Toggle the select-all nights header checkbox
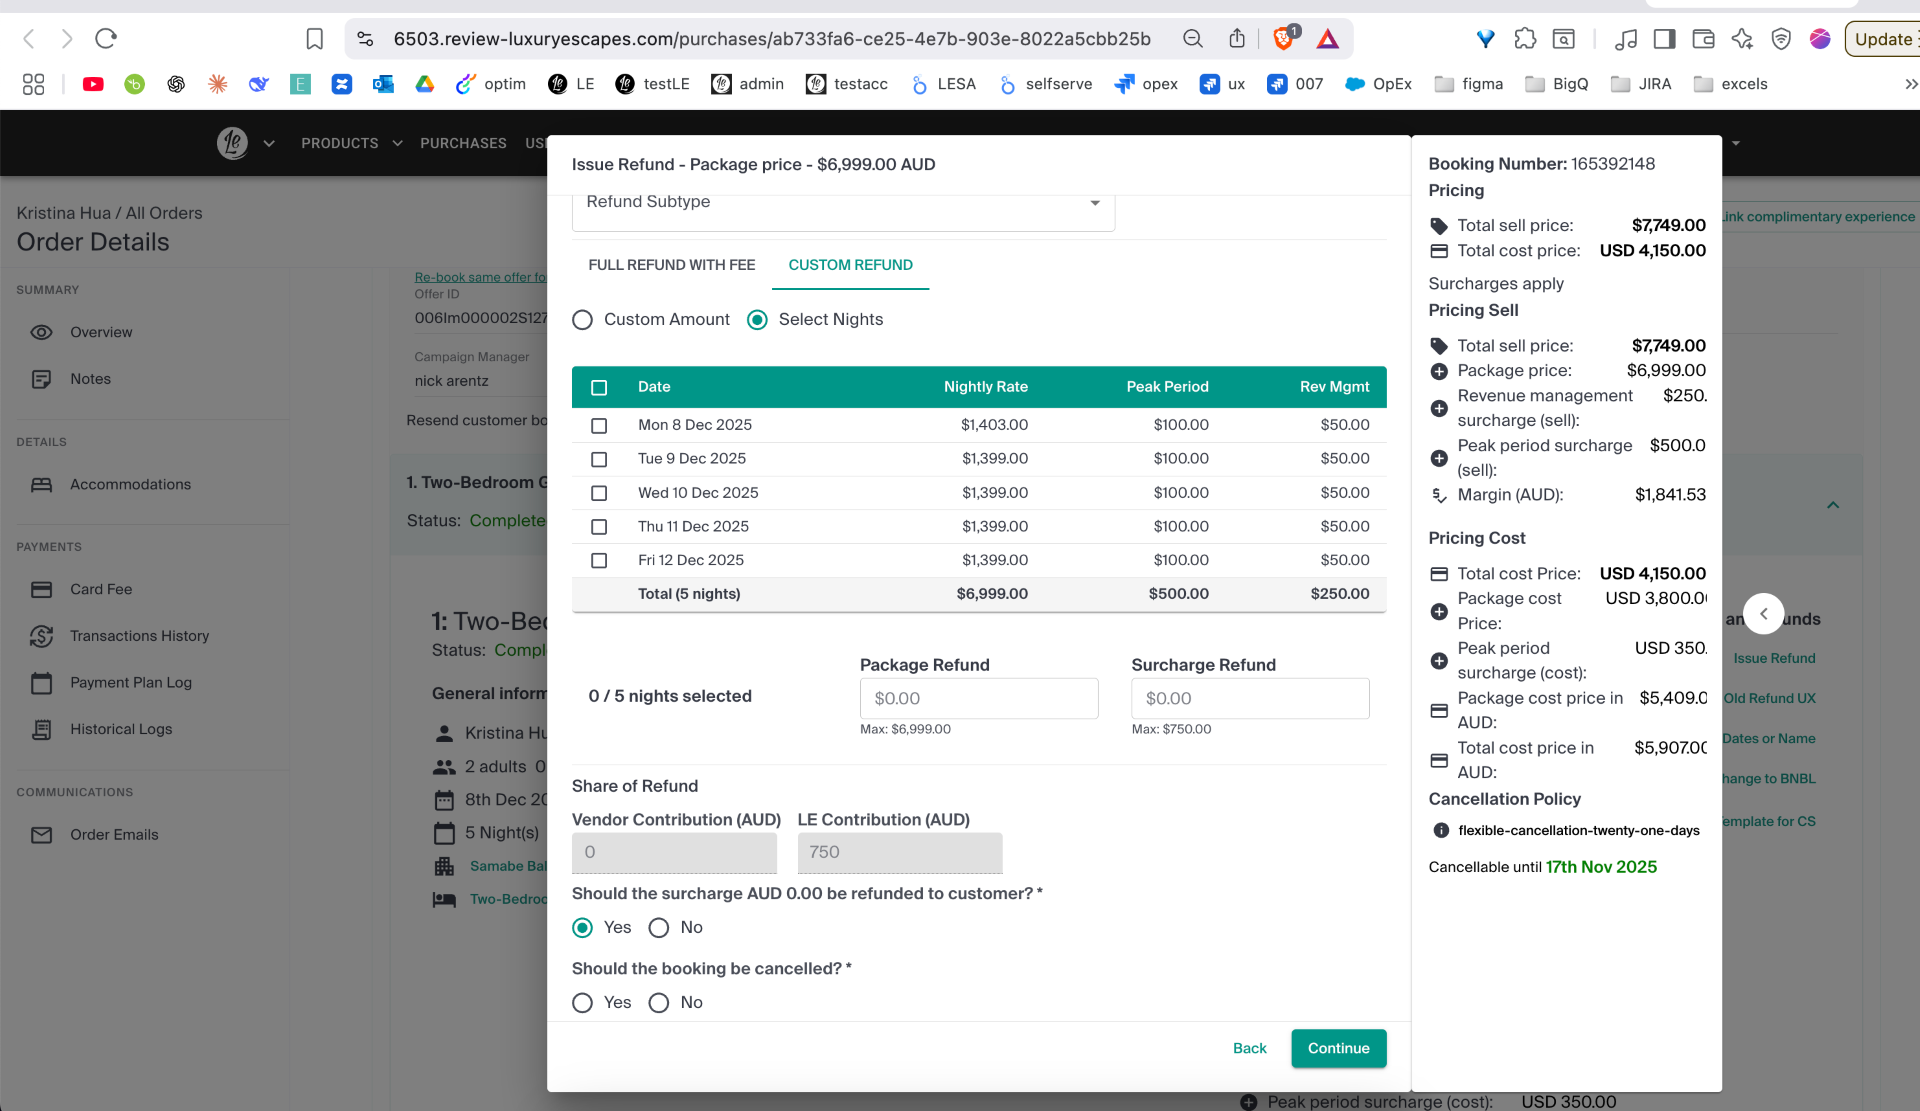 coord(599,387)
